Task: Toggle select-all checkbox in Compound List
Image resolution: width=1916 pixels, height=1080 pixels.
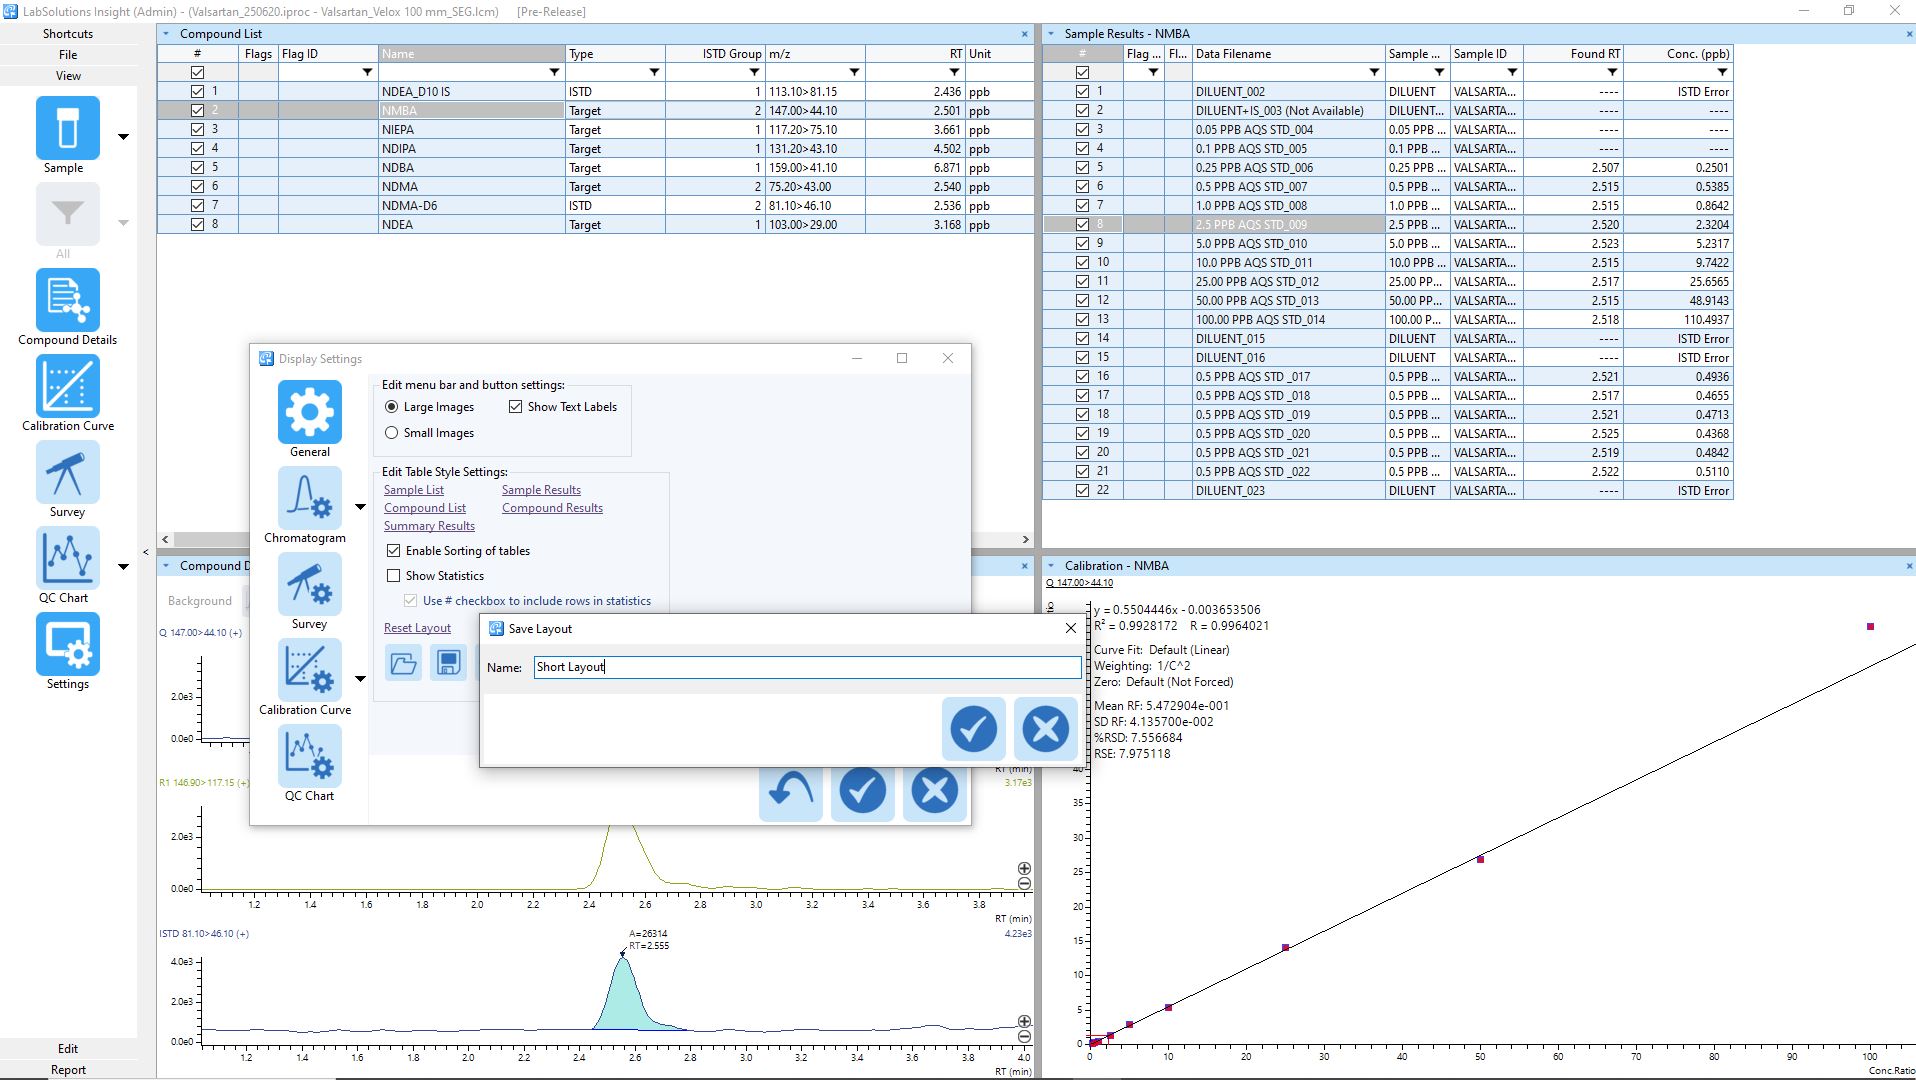Action: [198, 72]
